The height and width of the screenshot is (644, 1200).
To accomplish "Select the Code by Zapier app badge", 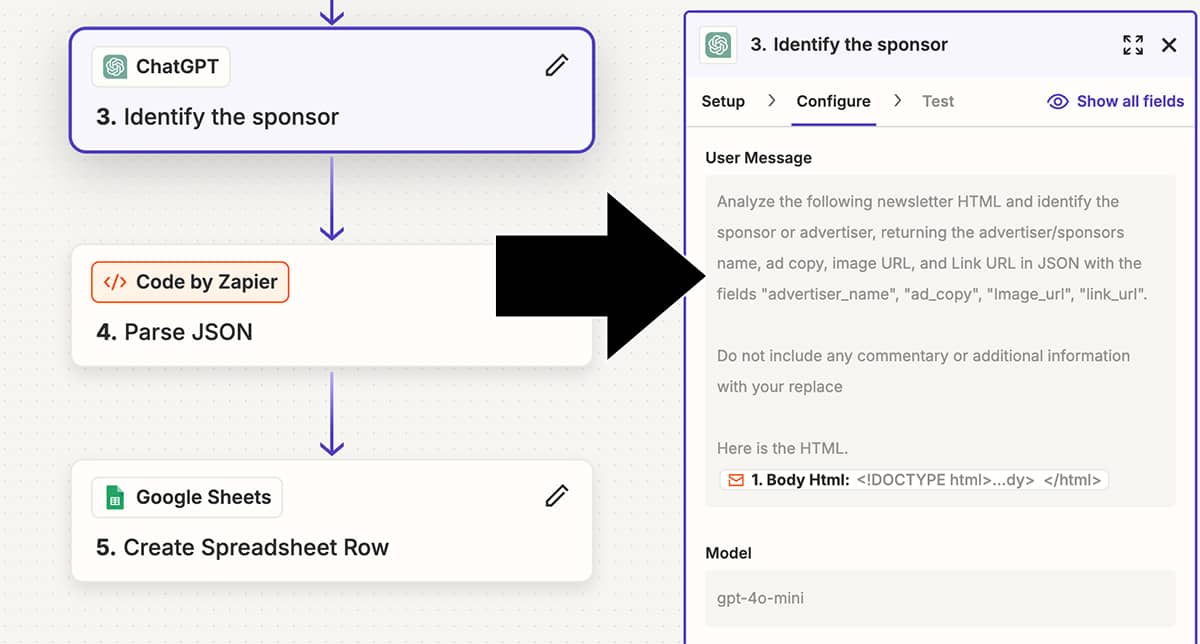I will click(x=190, y=282).
